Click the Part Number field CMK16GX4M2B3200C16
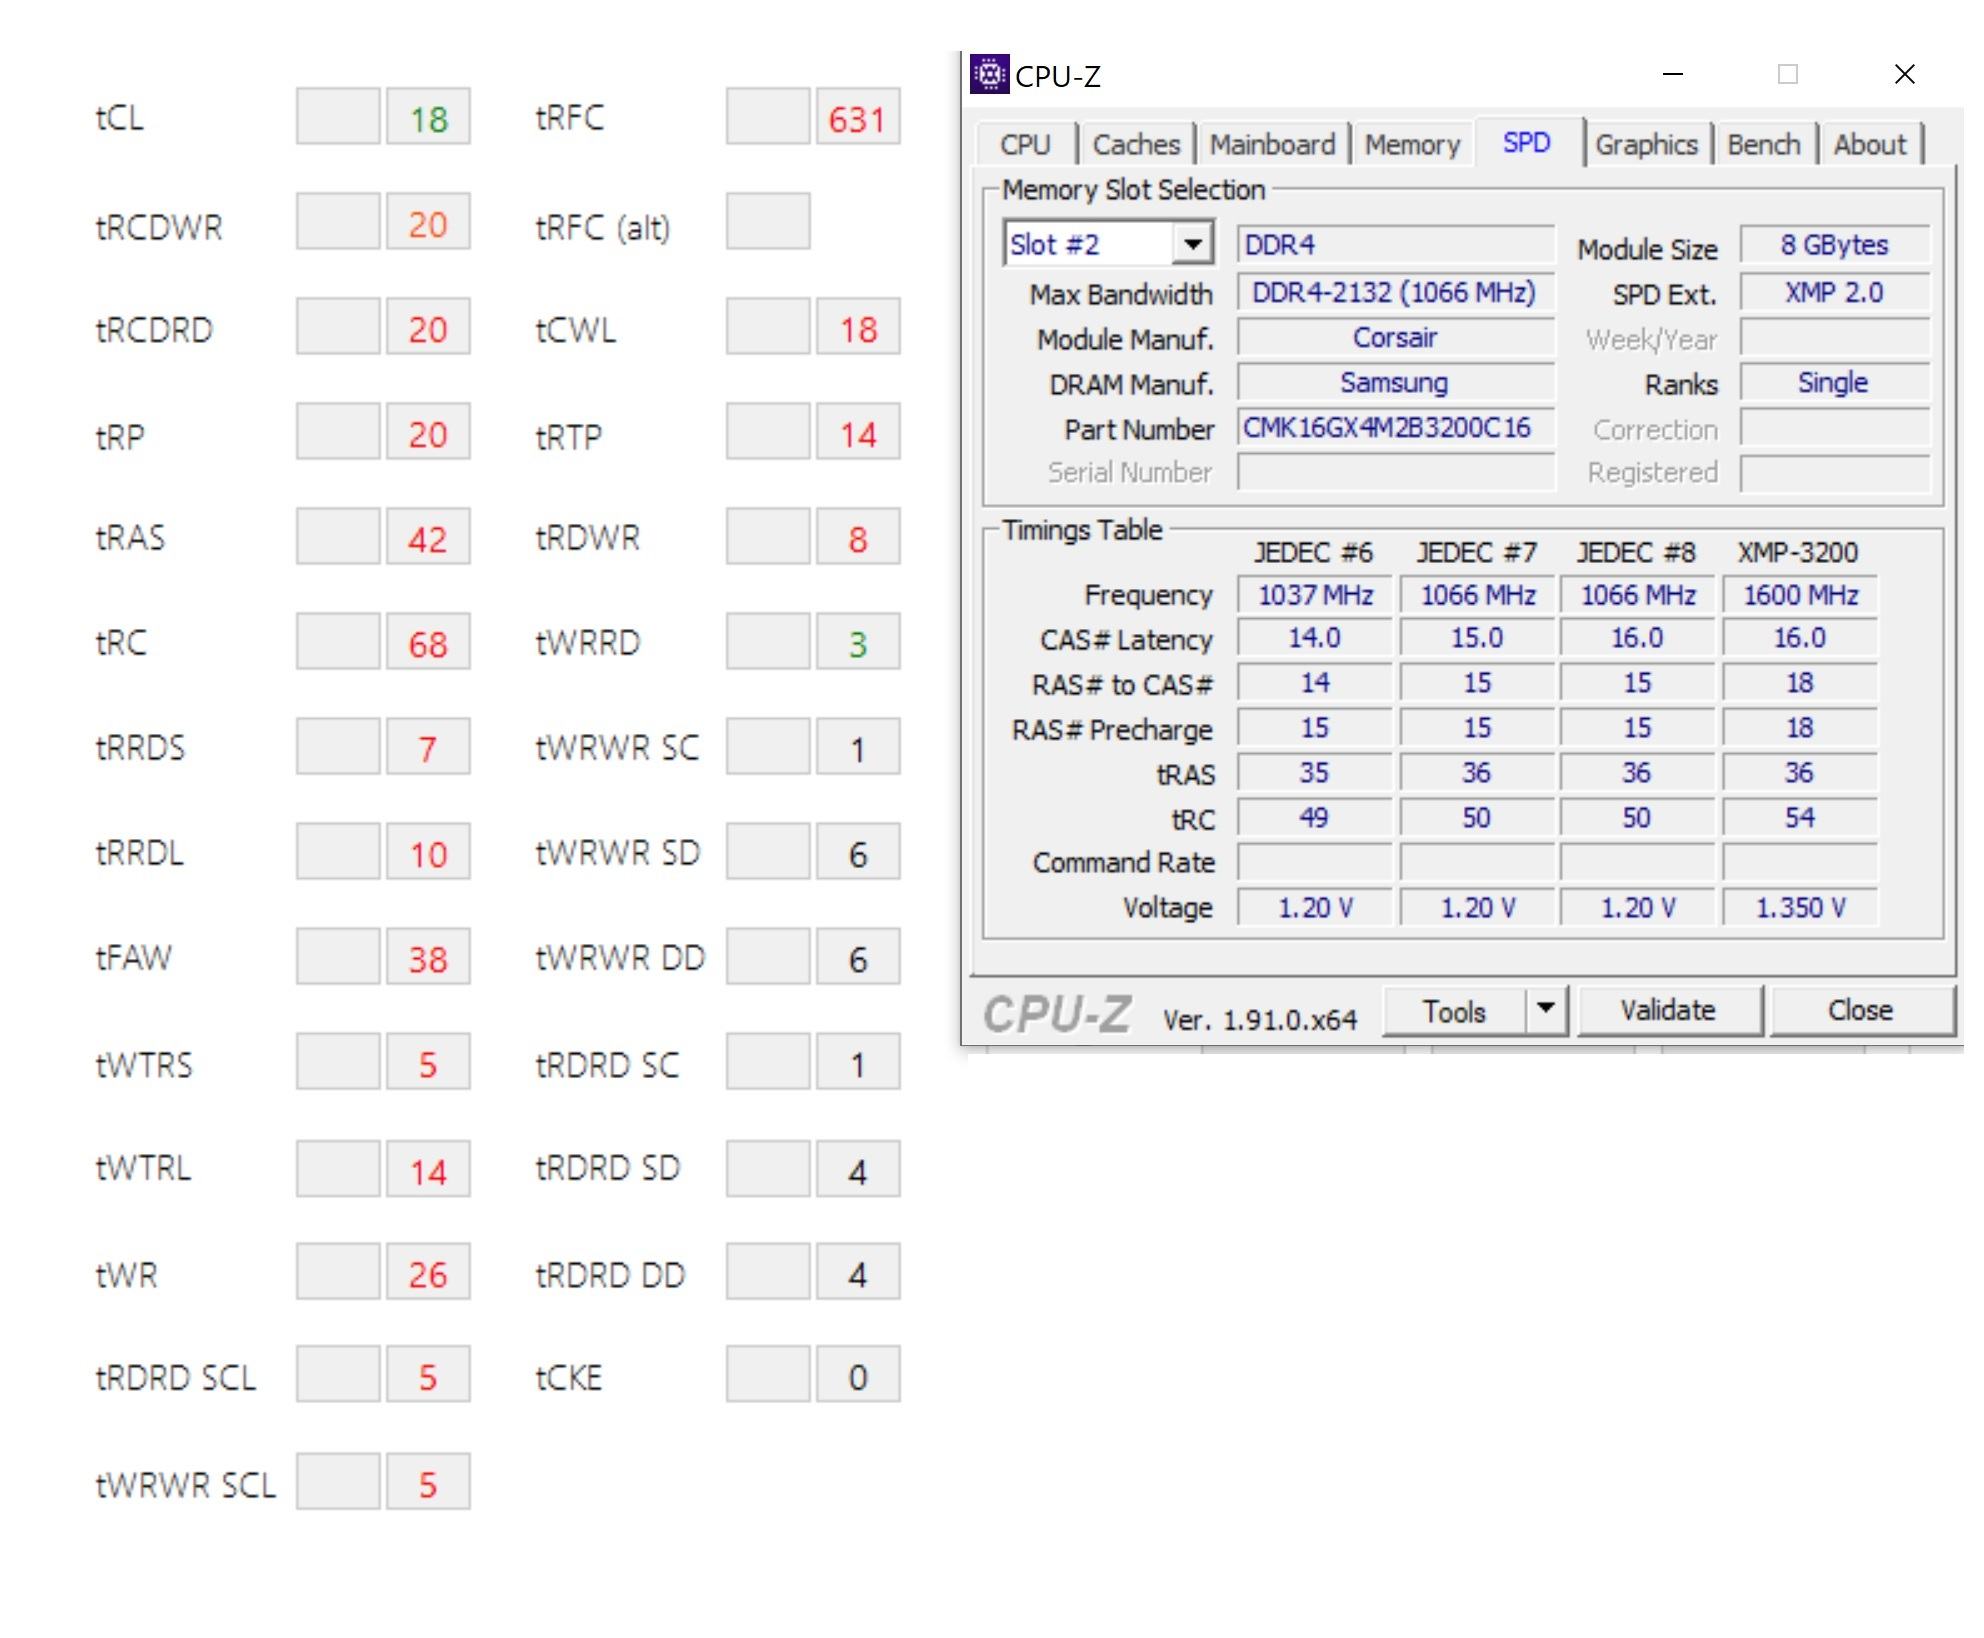The height and width of the screenshot is (1638, 1984). coord(1395,428)
